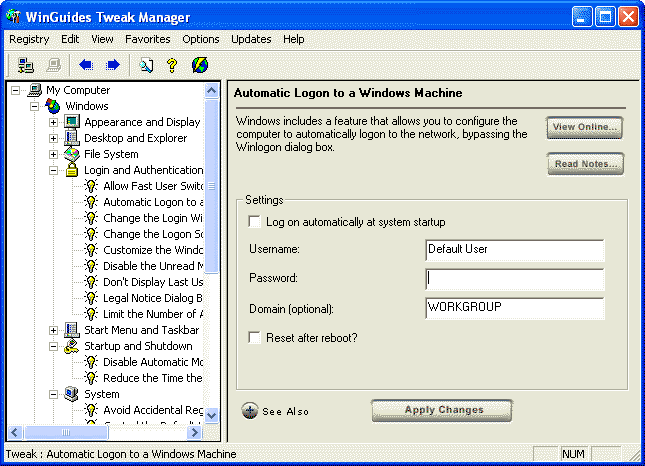Screen dimensions: 645x466
Task: Open the Edit menu
Action: 70,39
